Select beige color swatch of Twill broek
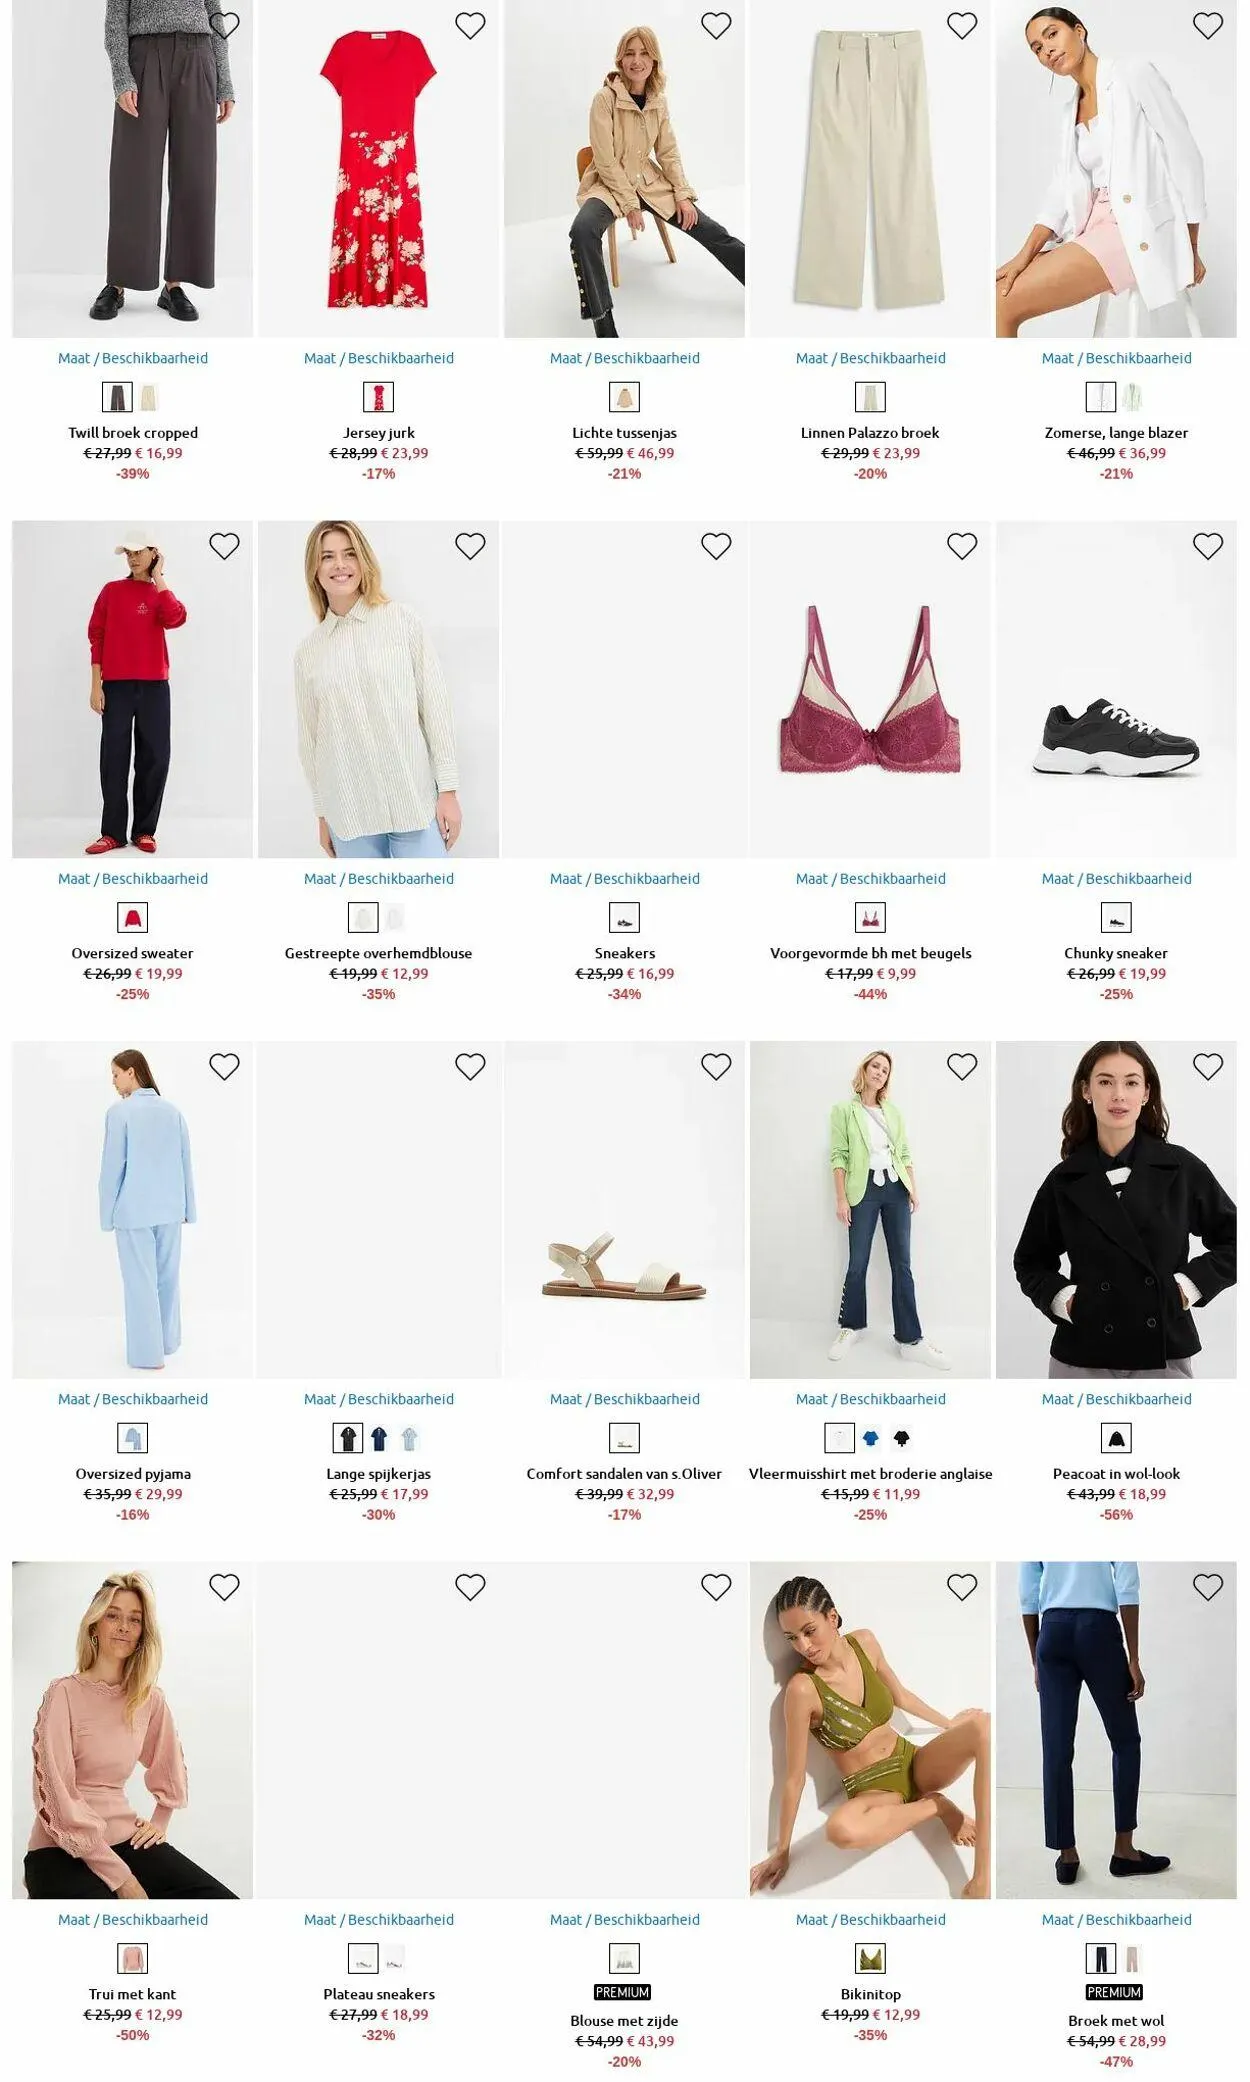The image size is (1250, 2082). click(149, 398)
